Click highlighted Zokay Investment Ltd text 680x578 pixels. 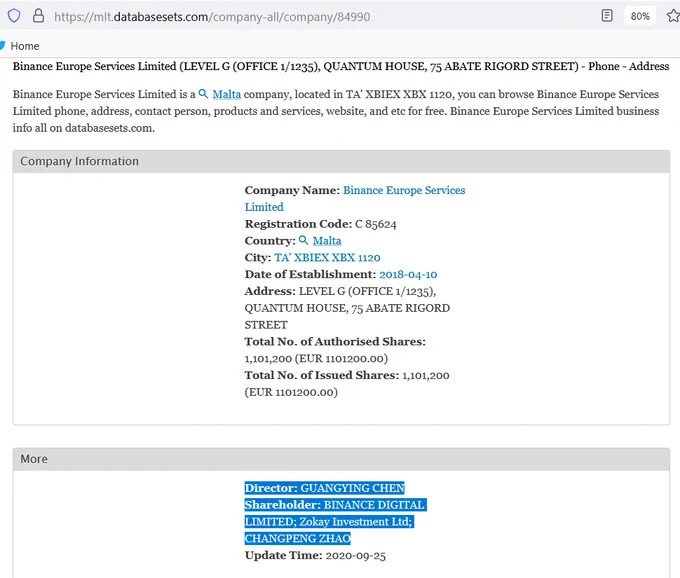(x=356, y=522)
